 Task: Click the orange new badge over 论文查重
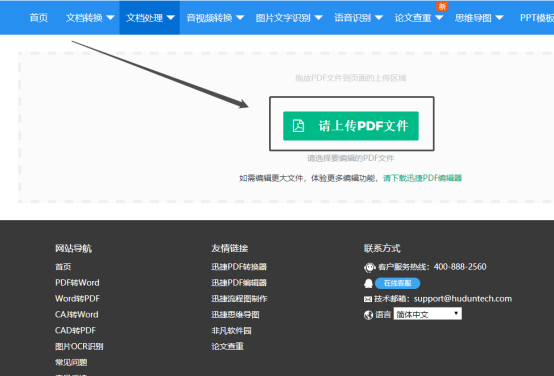[x=442, y=6]
